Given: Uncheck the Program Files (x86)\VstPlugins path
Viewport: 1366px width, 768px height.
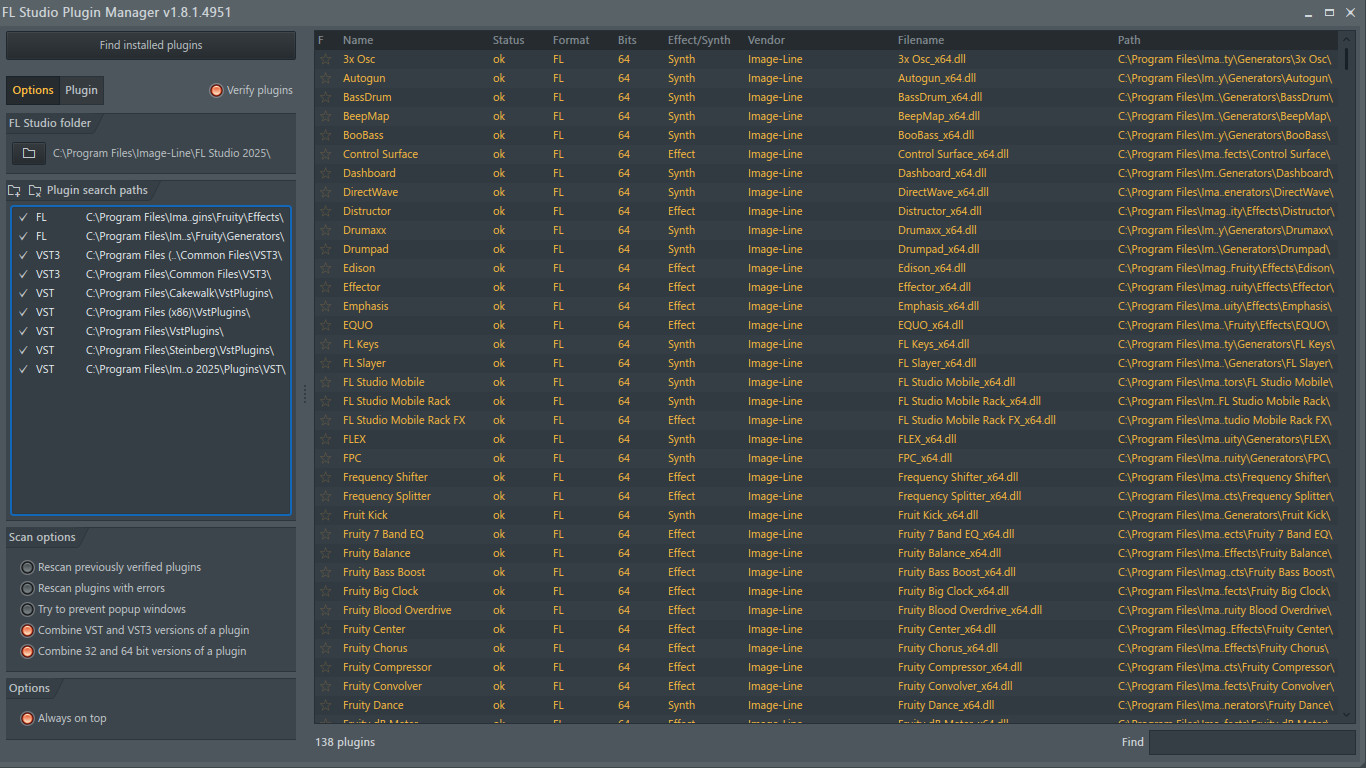Looking at the screenshot, I should point(23,312).
